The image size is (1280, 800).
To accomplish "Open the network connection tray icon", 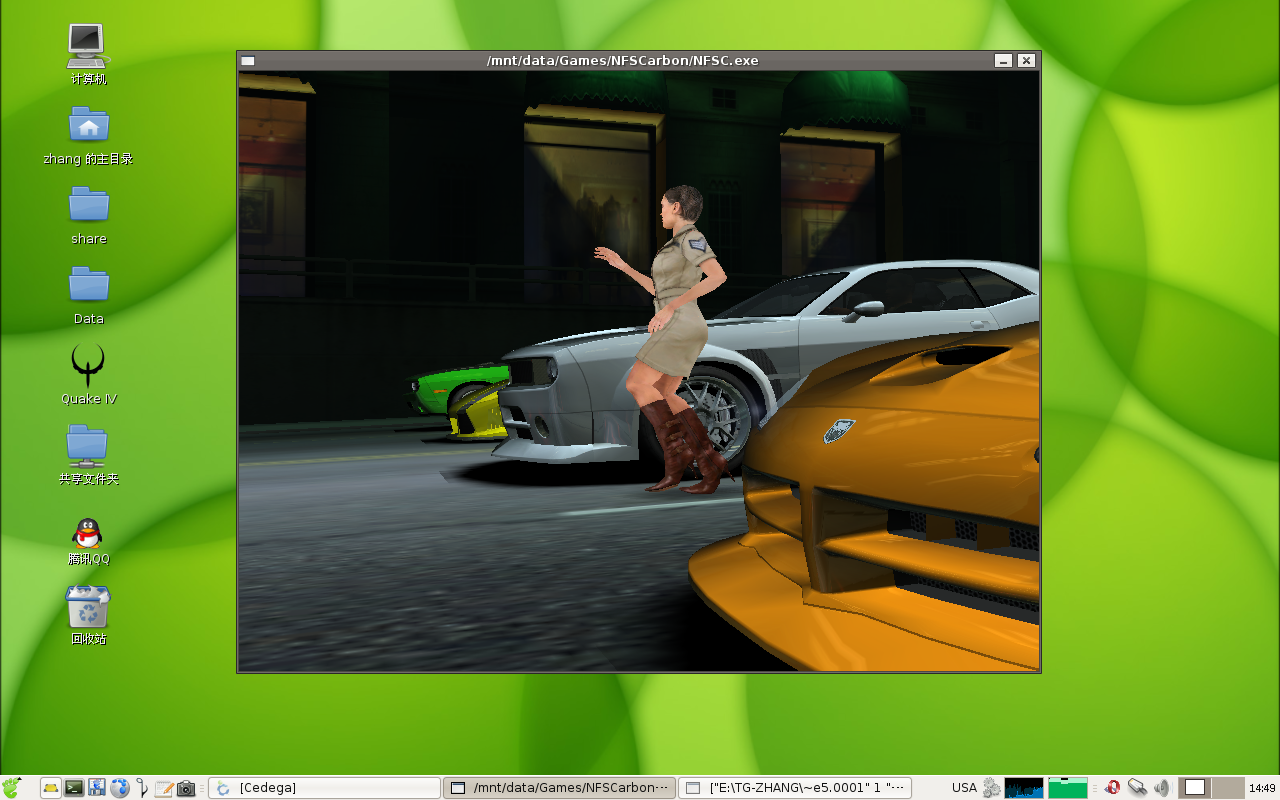I will pos(1137,788).
